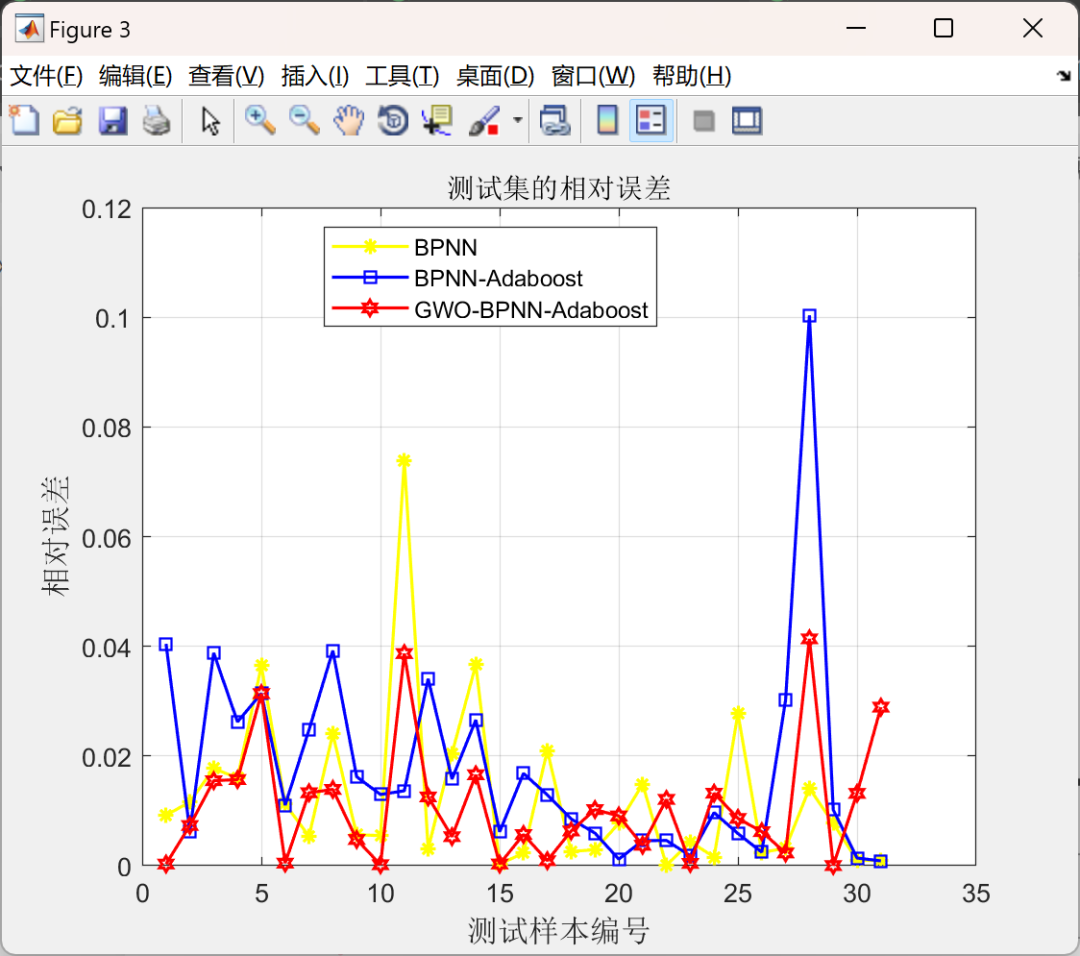
Task: Click the red star marker at sample 31
Action: click(x=881, y=707)
